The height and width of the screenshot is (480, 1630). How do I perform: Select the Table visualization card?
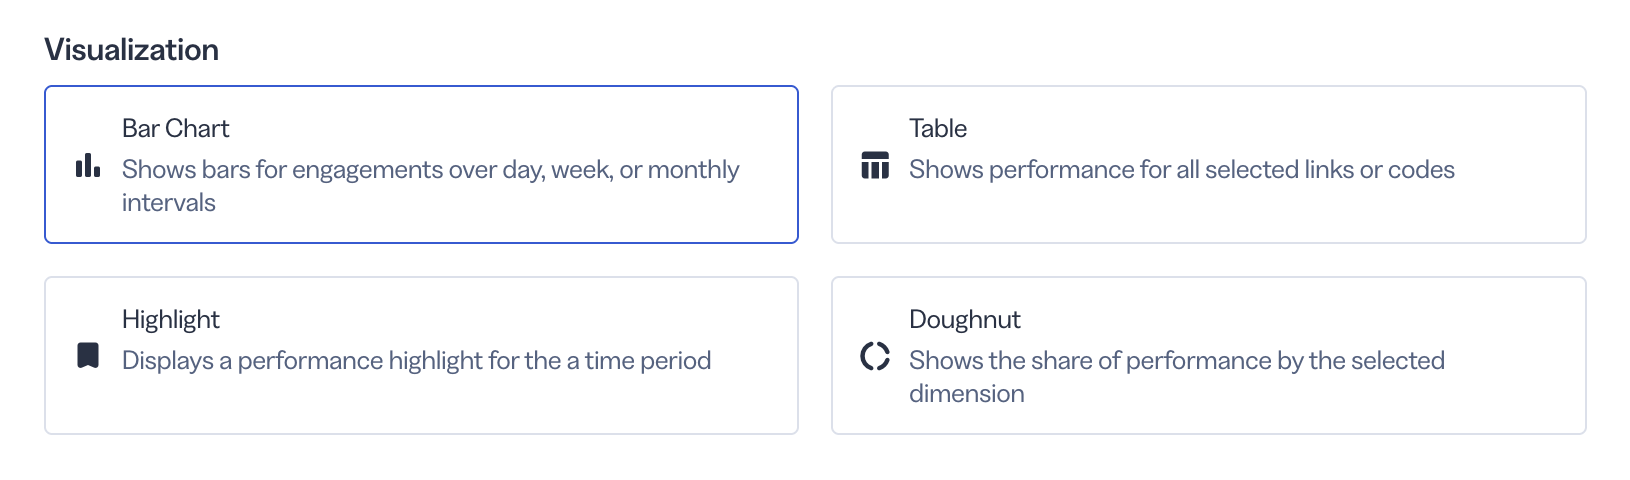(x=1208, y=164)
